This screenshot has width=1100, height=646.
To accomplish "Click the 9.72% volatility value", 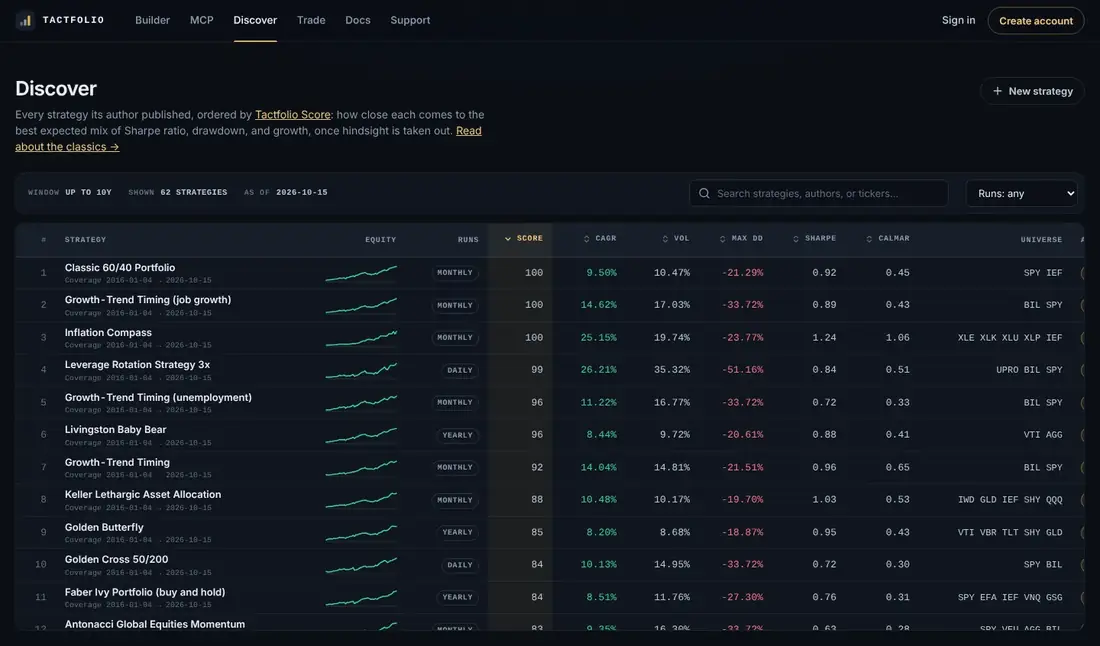I will pyautogui.click(x=675, y=435).
